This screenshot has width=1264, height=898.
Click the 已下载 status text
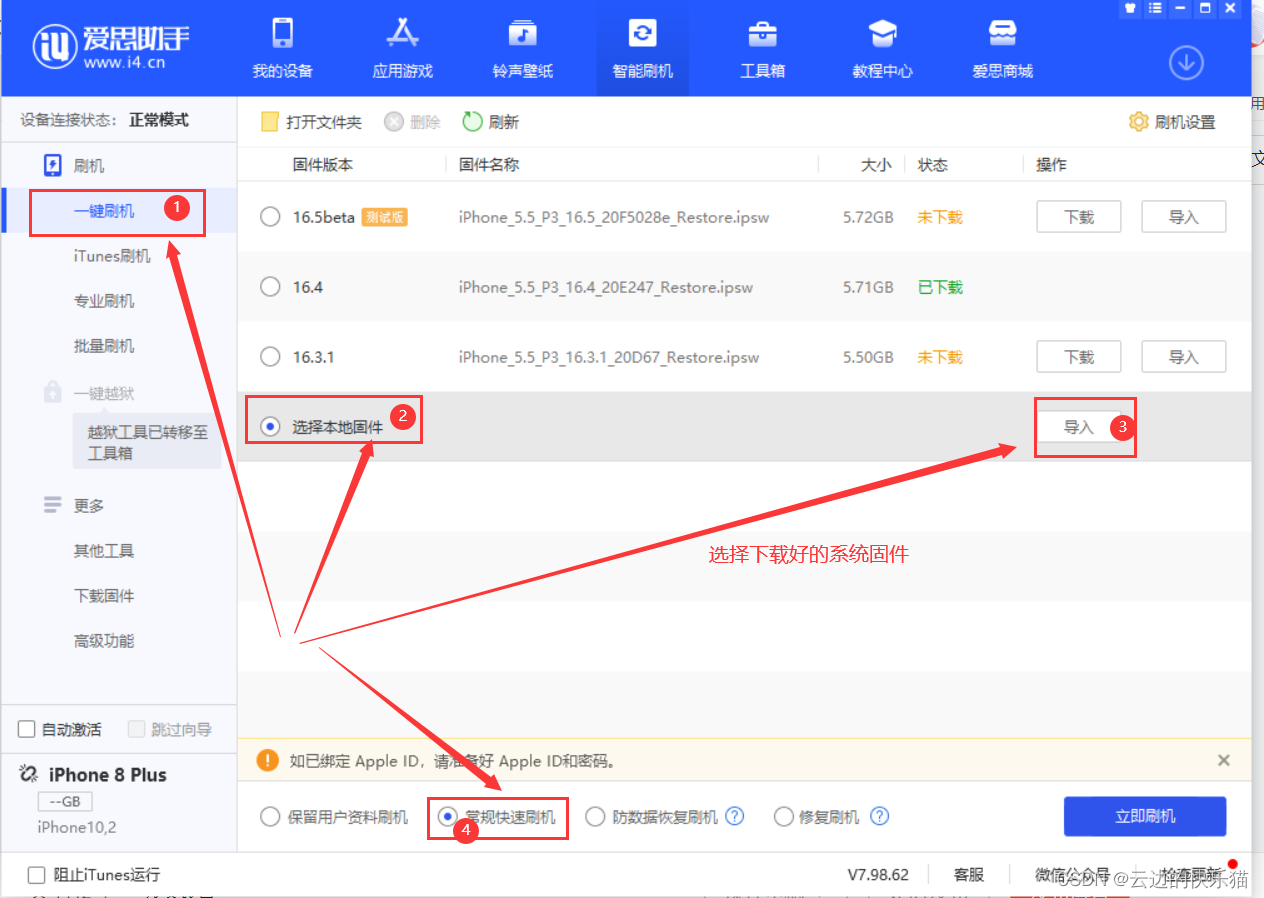point(940,287)
